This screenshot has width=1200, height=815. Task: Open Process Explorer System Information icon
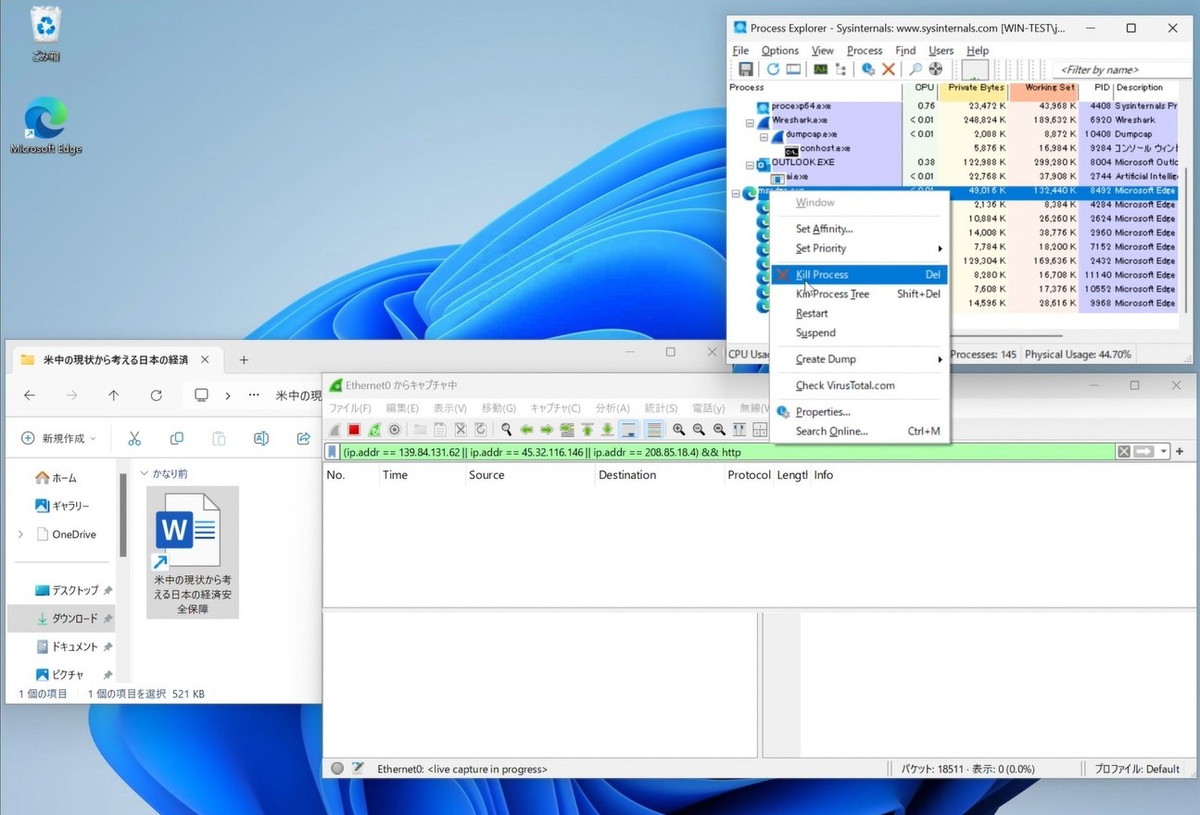click(x=793, y=69)
